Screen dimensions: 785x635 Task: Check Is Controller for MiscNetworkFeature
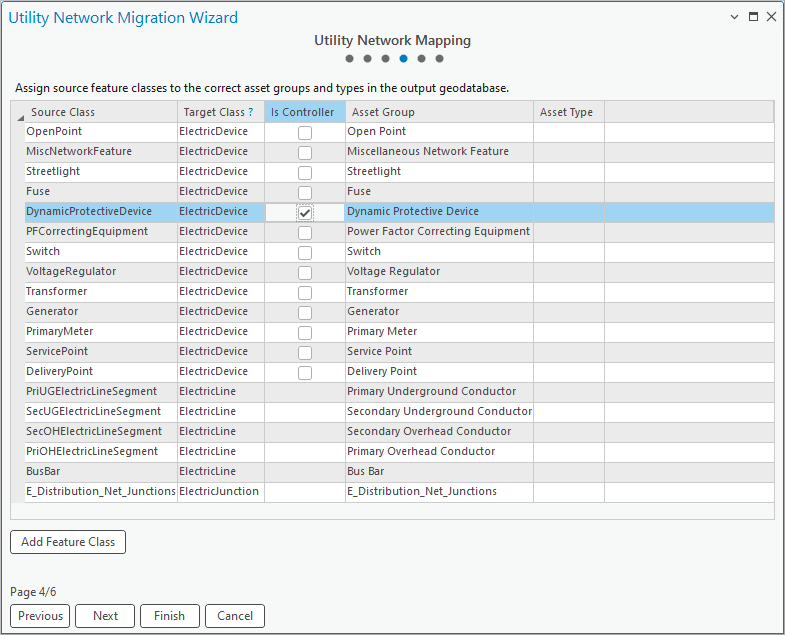(x=305, y=153)
